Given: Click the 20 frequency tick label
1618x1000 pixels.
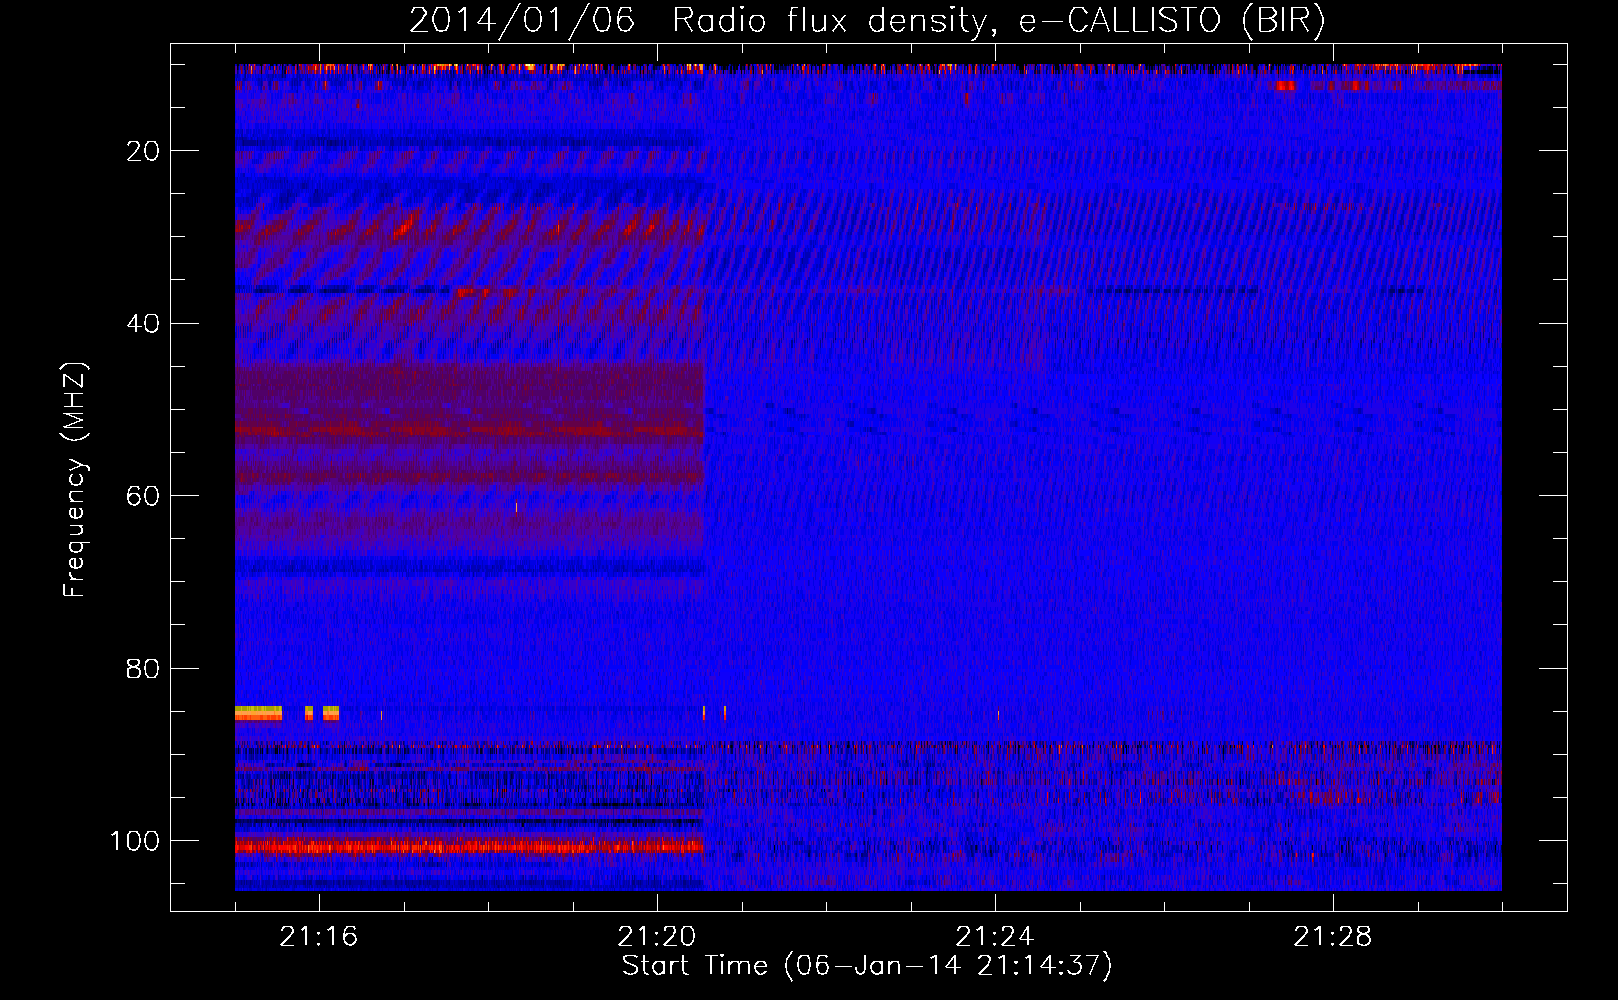Looking at the screenshot, I should click(143, 151).
